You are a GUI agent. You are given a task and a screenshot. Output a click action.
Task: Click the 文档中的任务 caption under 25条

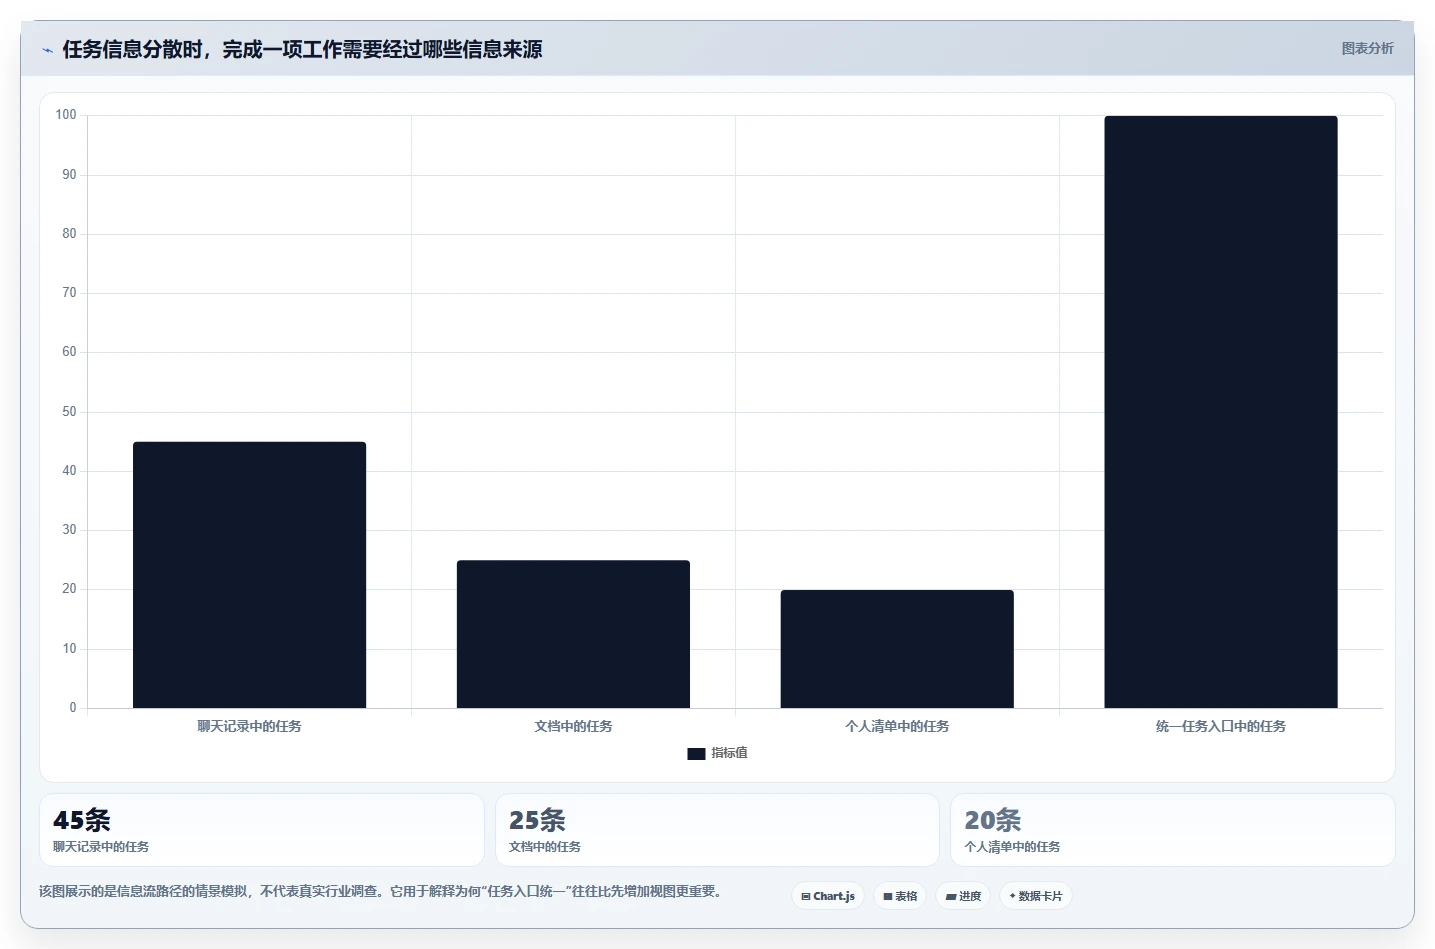[545, 846]
